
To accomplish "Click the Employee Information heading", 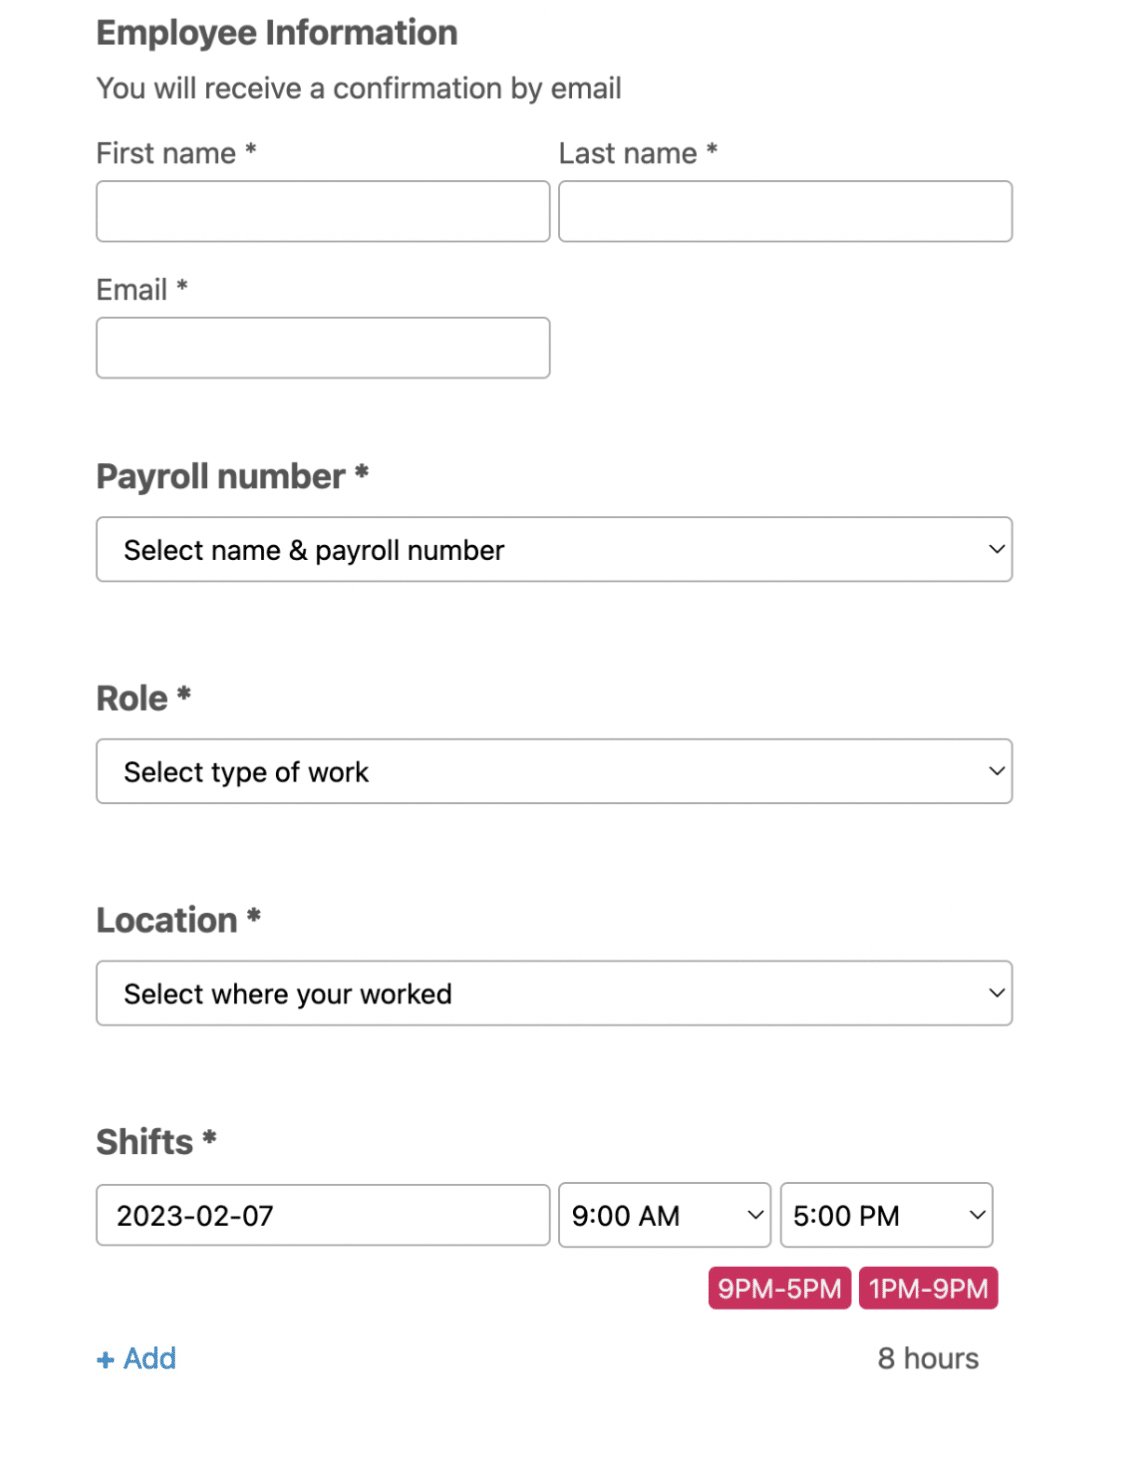I will click(277, 33).
